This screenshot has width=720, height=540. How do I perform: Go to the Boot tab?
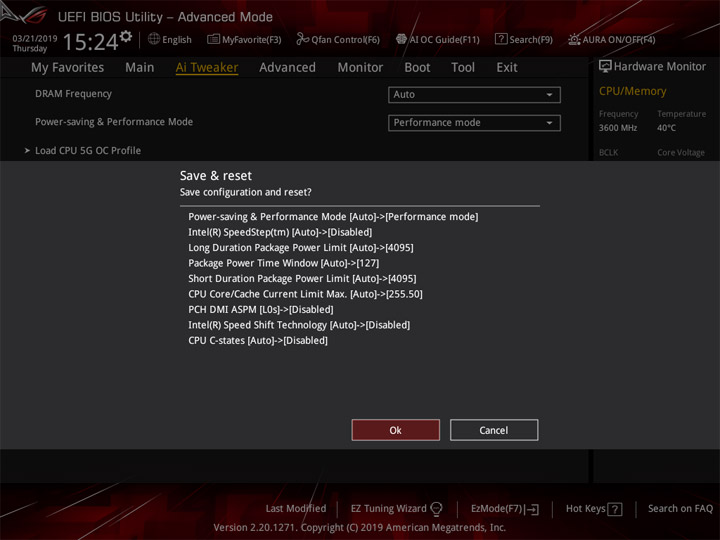417,68
